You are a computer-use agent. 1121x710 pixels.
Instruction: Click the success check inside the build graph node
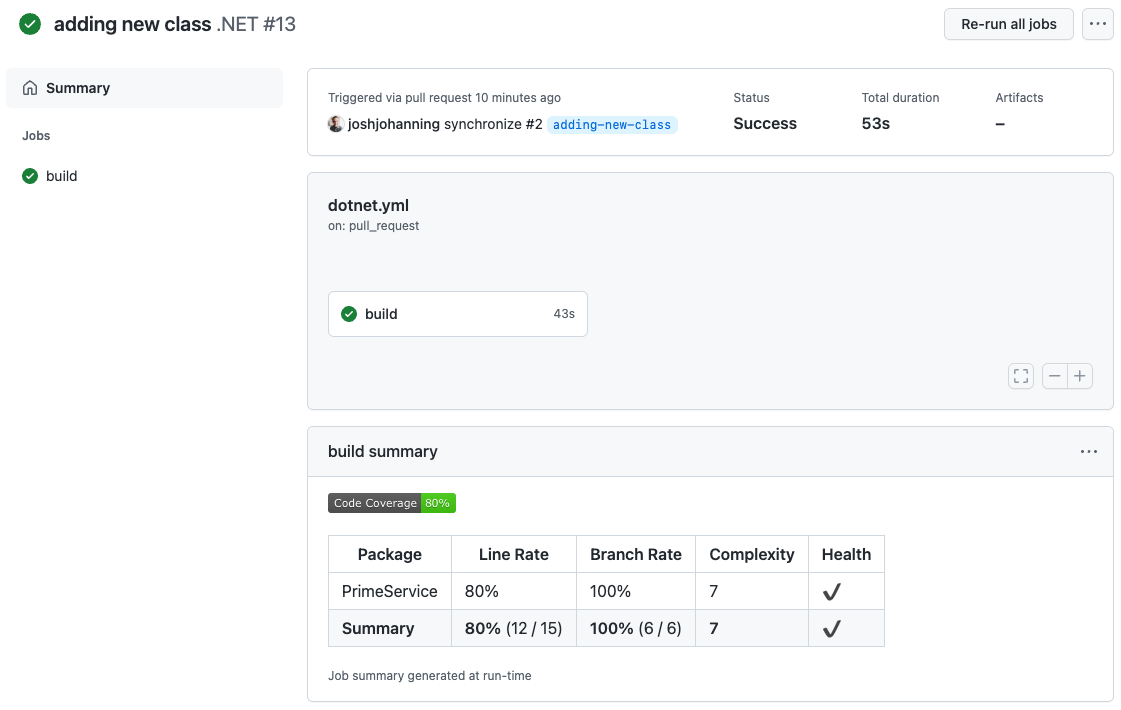[x=349, y=313]
